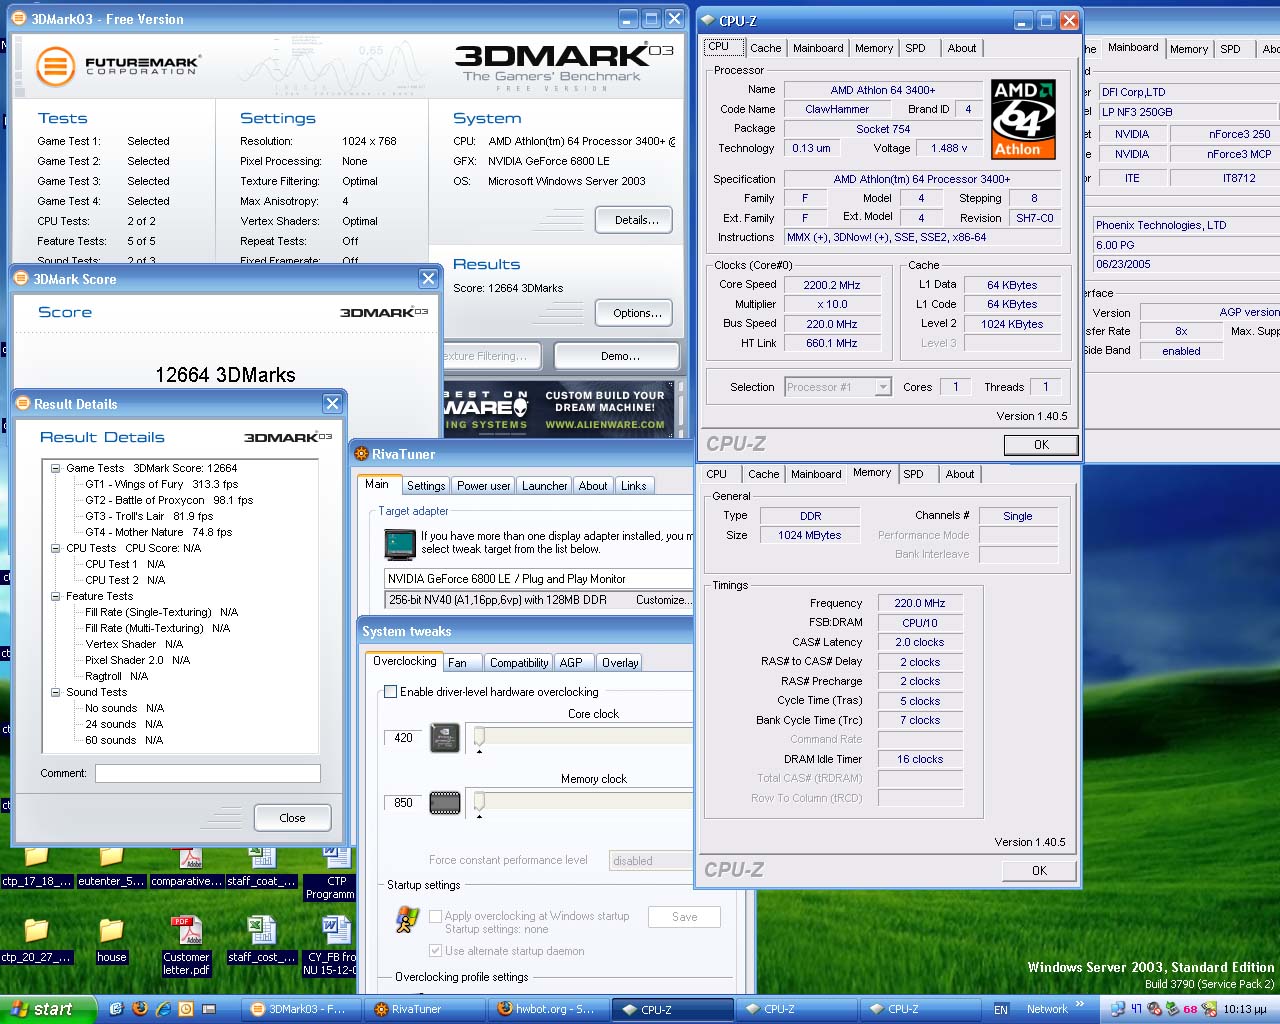Viewport: 1280px width, 1024px height.
Task: Click the pink 68 temperature tray icon
Action: (x=1190, y=1009)
